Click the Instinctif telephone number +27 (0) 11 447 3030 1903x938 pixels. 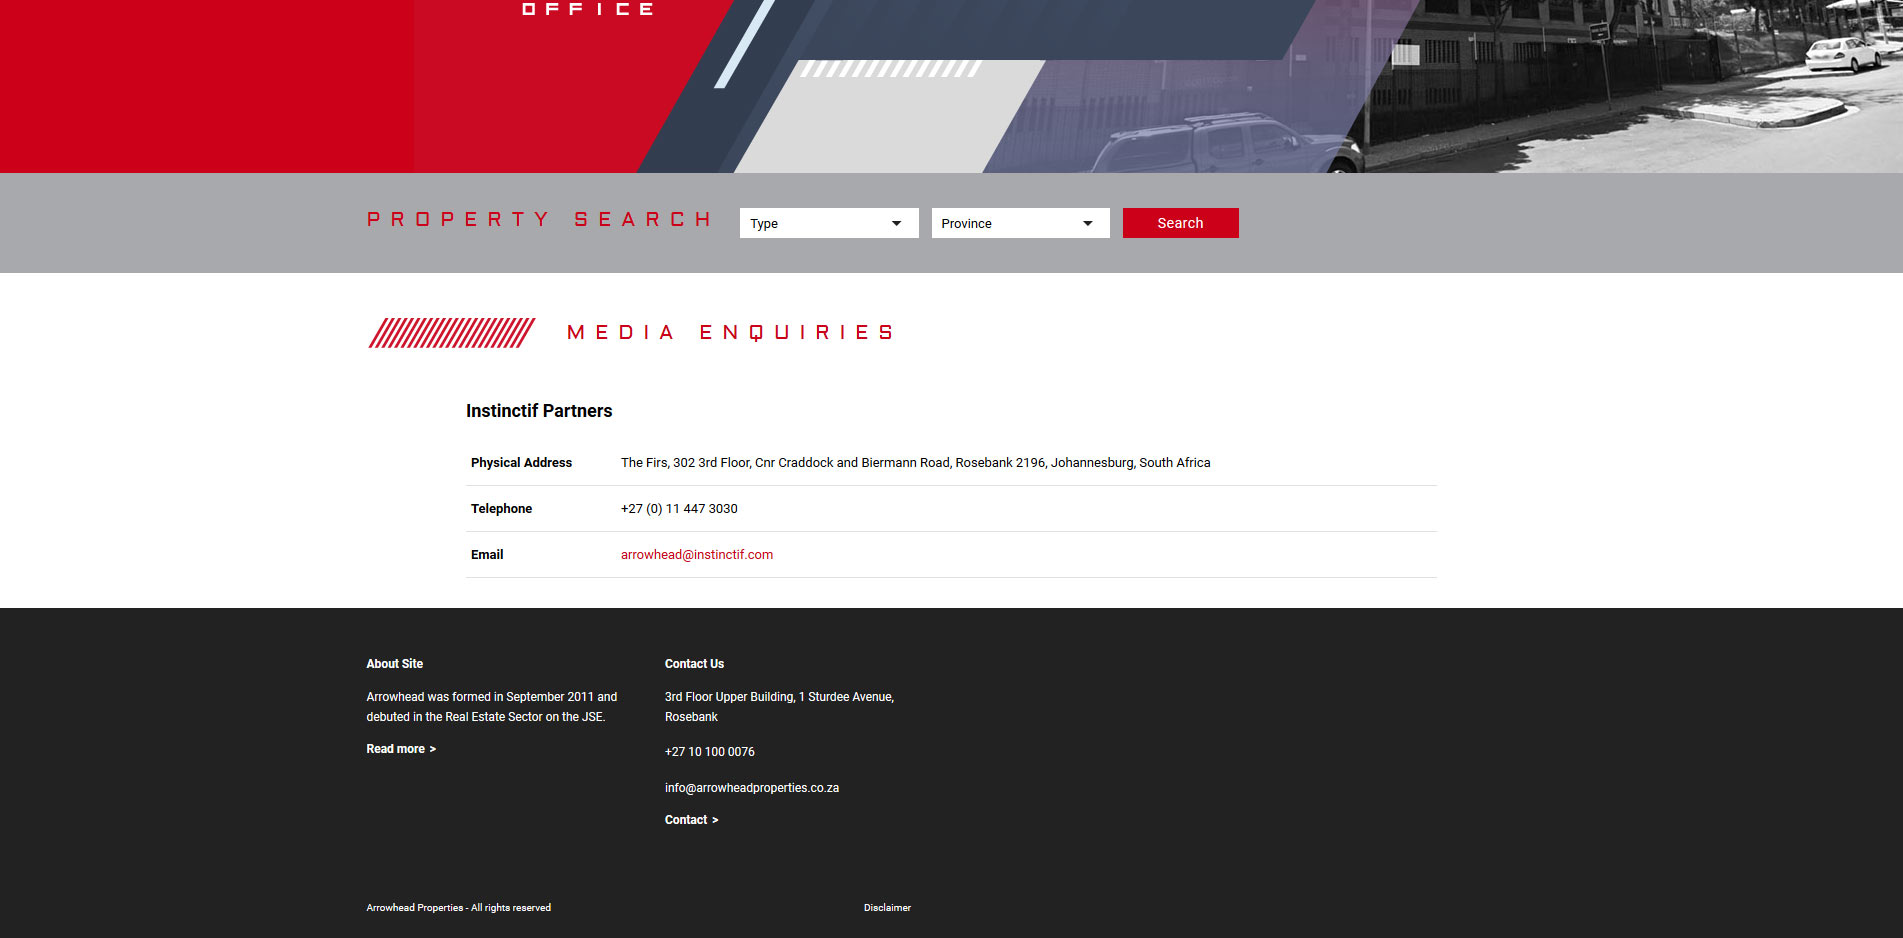point(679,509)
